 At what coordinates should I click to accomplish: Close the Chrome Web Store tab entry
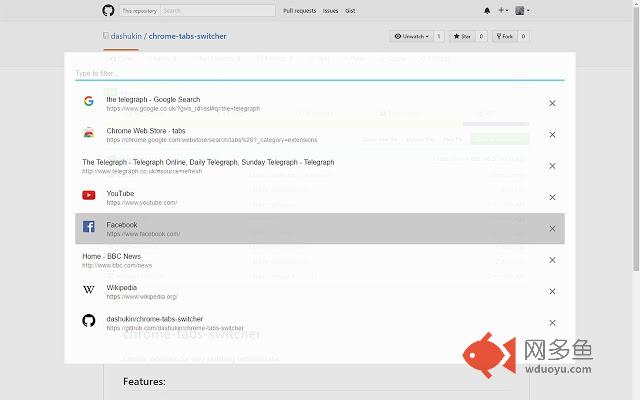552,135
